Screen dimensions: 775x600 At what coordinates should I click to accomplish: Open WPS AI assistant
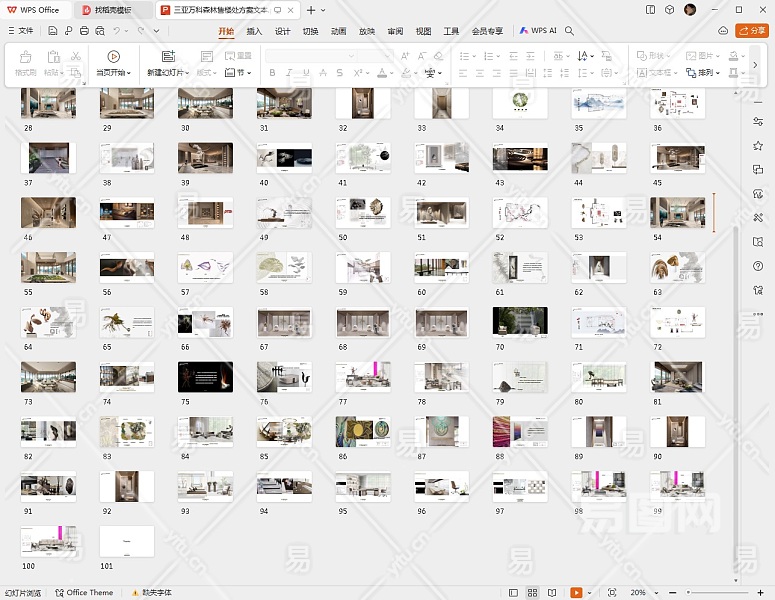coord(538,31)
